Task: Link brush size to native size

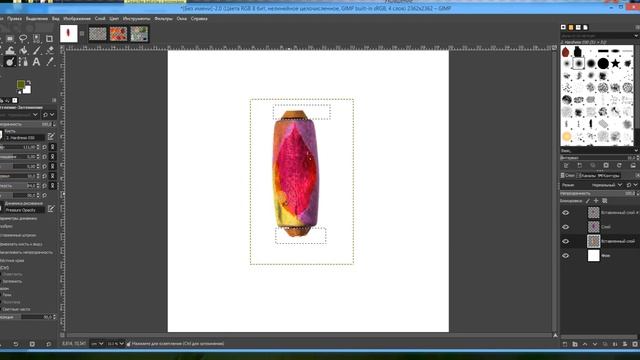Action: pyautogui.click(x=52, y=147)
